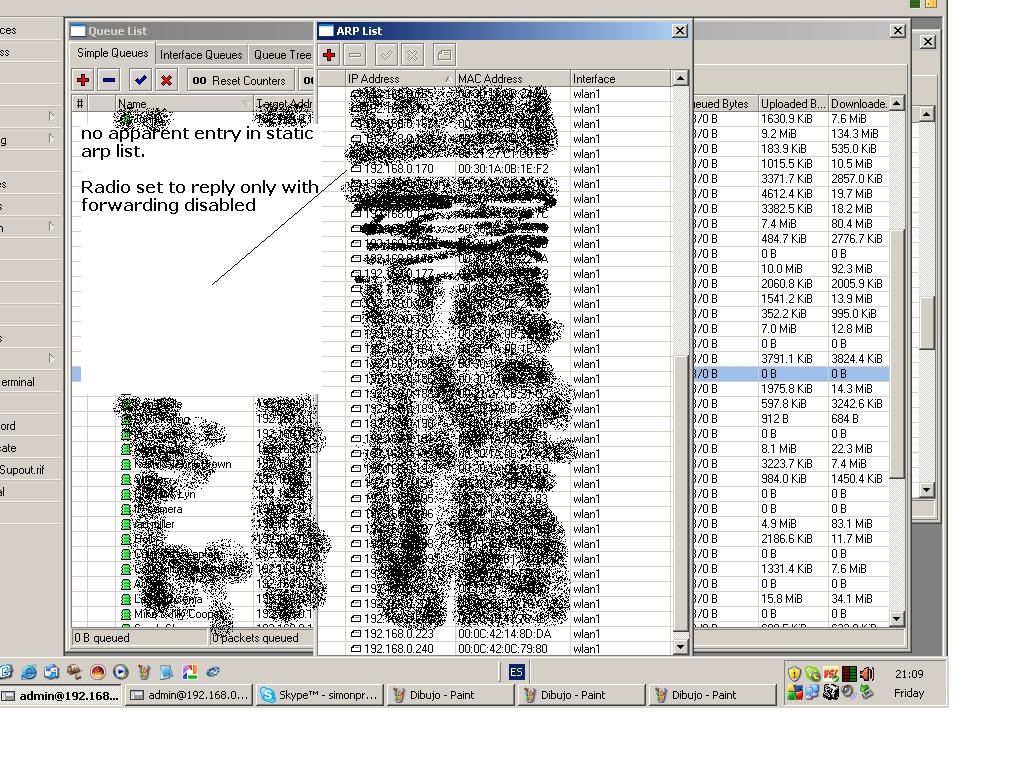Open Internet Explorer from quick launch bar

coord(29,672)
